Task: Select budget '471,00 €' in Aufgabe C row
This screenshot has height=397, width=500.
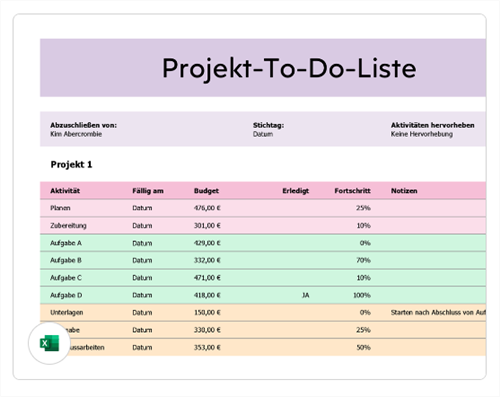Action: pos(207,278)
